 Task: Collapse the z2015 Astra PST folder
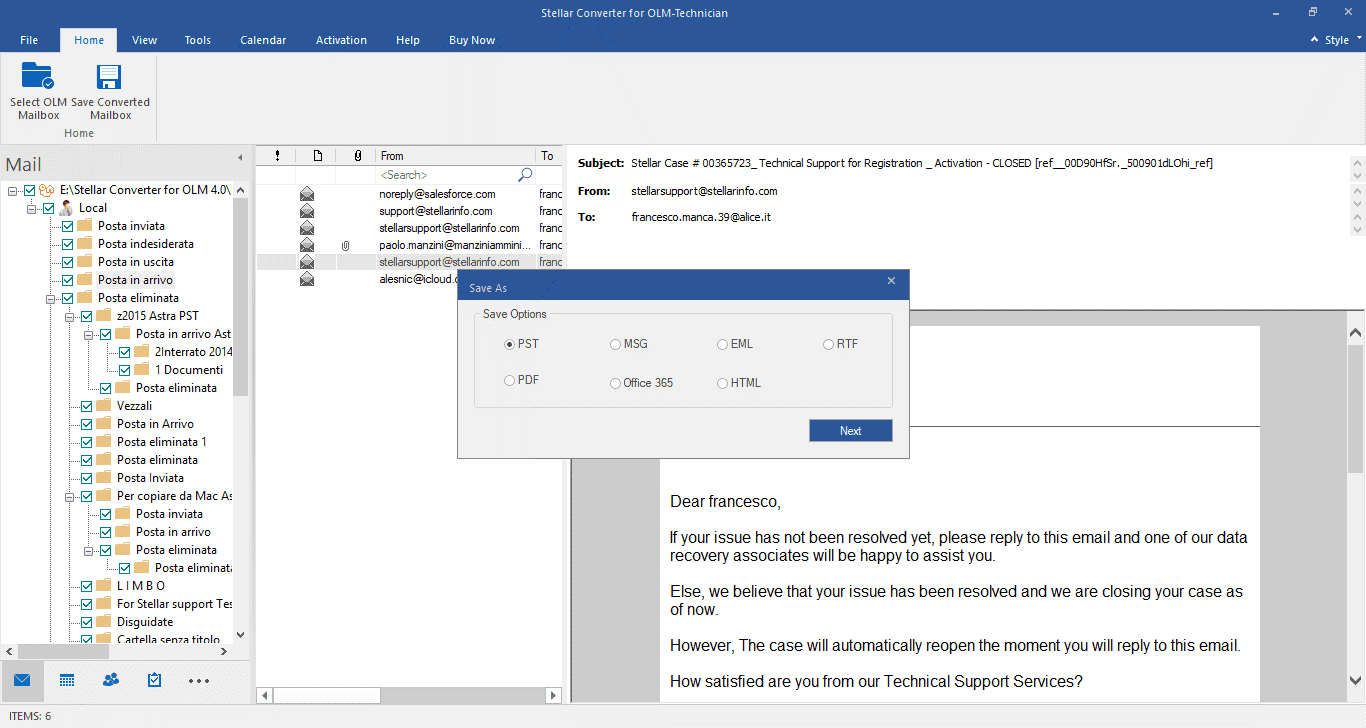coord(71,316)
